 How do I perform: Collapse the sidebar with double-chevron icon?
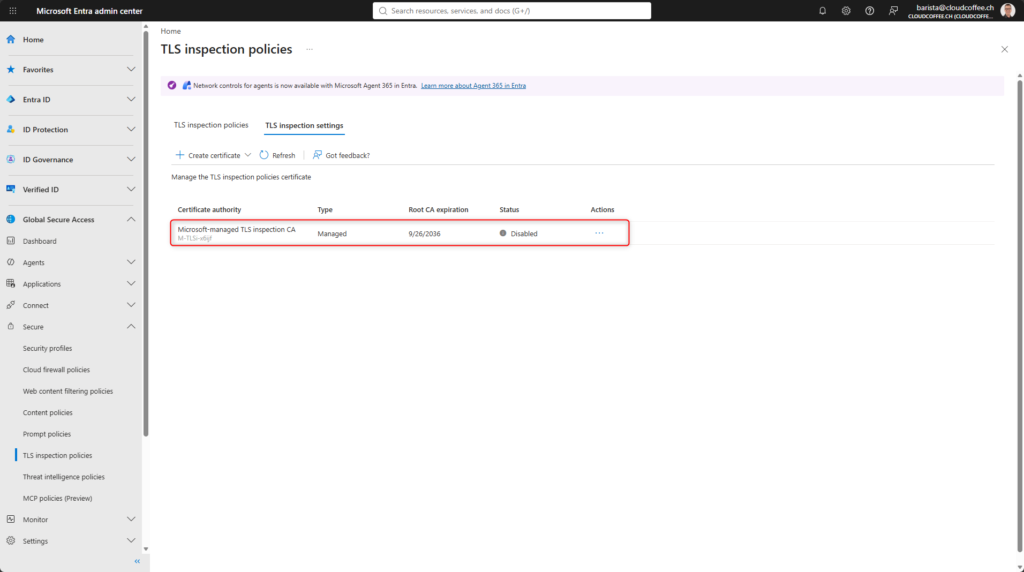[x=137, y=562]
